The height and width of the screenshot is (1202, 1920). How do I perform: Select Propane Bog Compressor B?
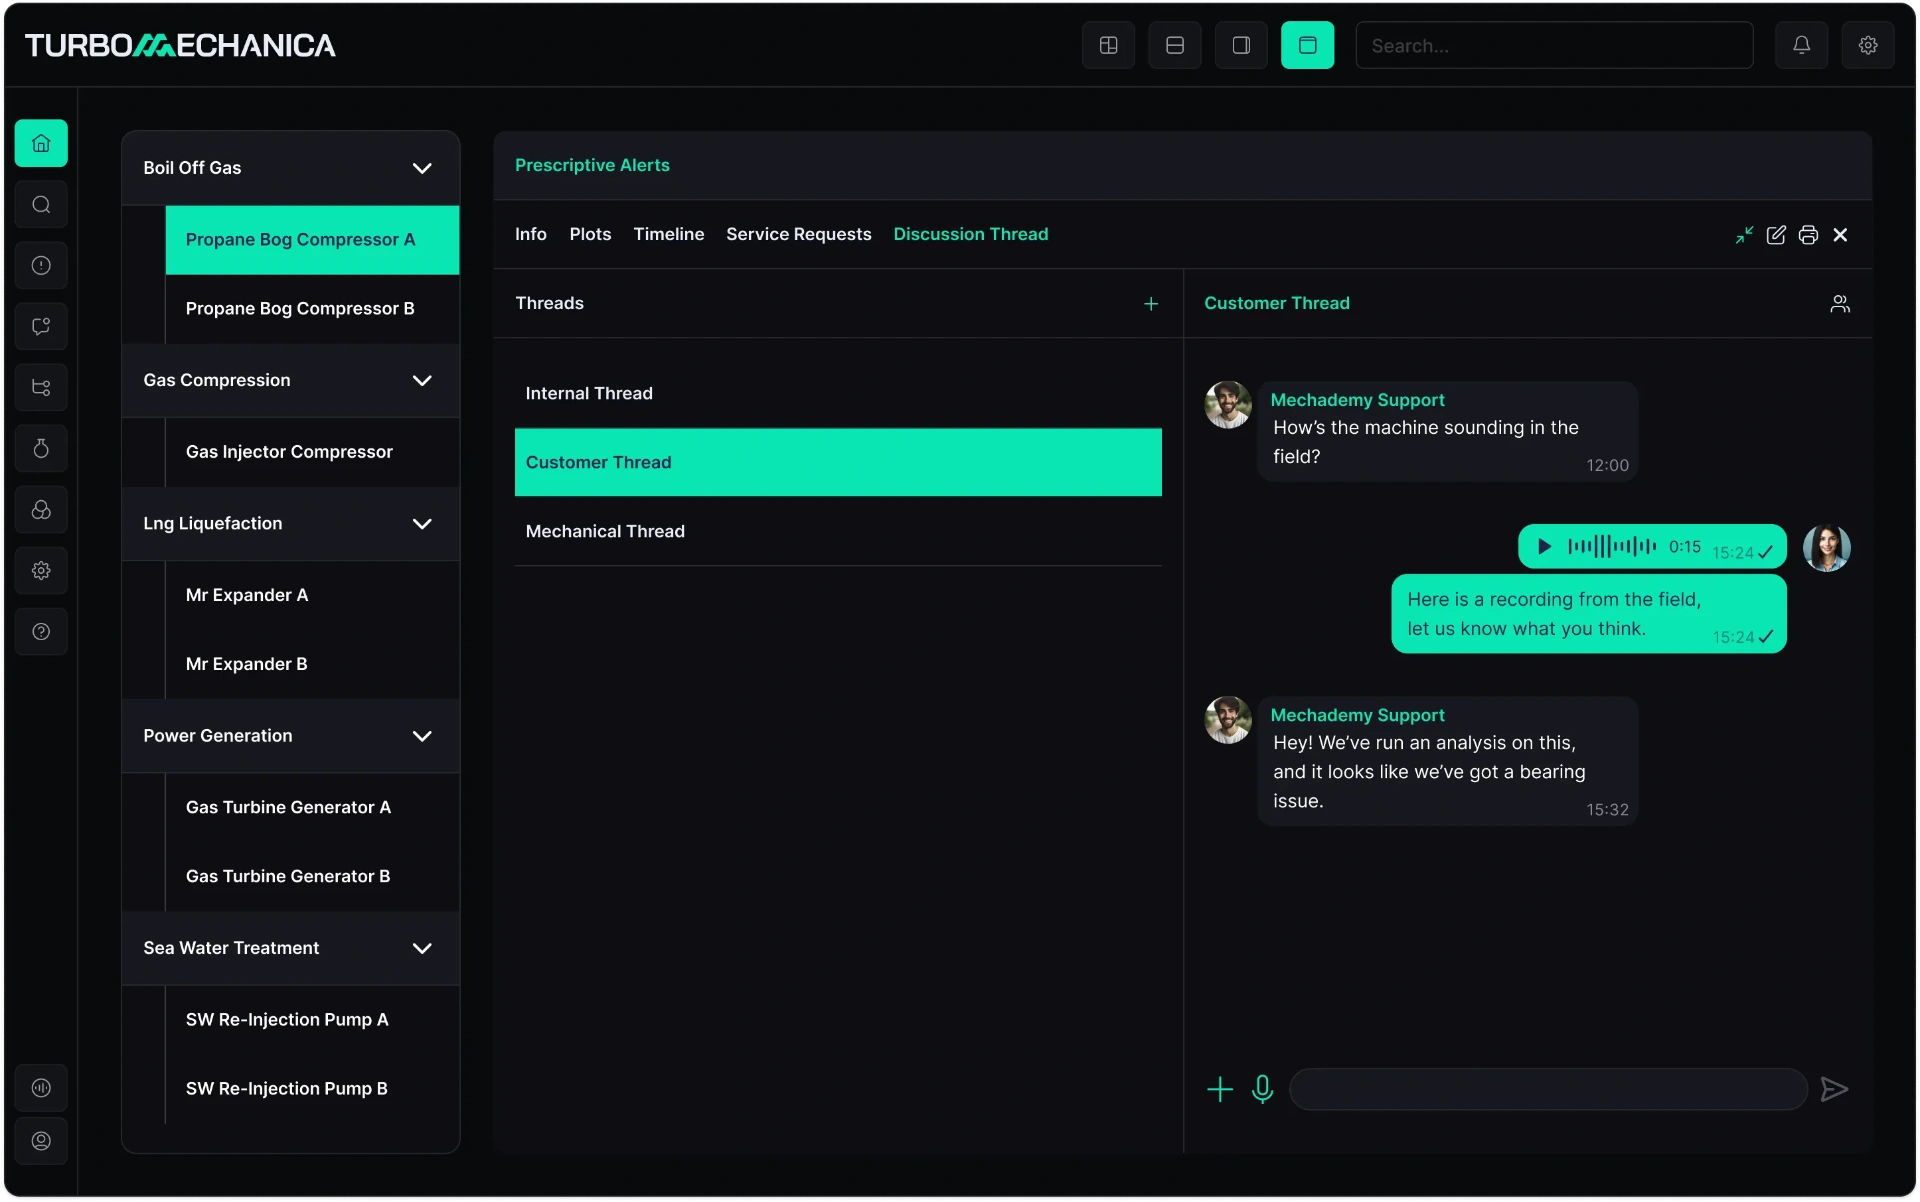(312, 308)
